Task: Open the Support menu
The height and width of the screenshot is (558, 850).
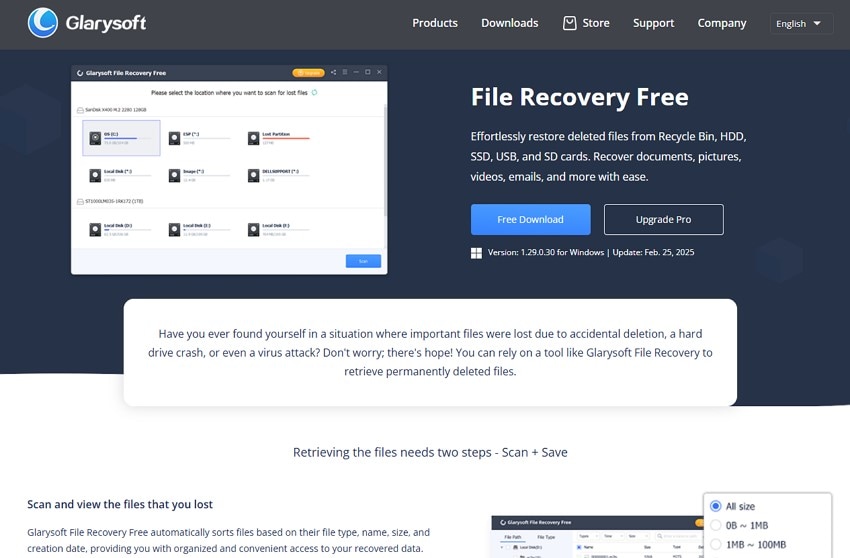Action: (653, 23)
